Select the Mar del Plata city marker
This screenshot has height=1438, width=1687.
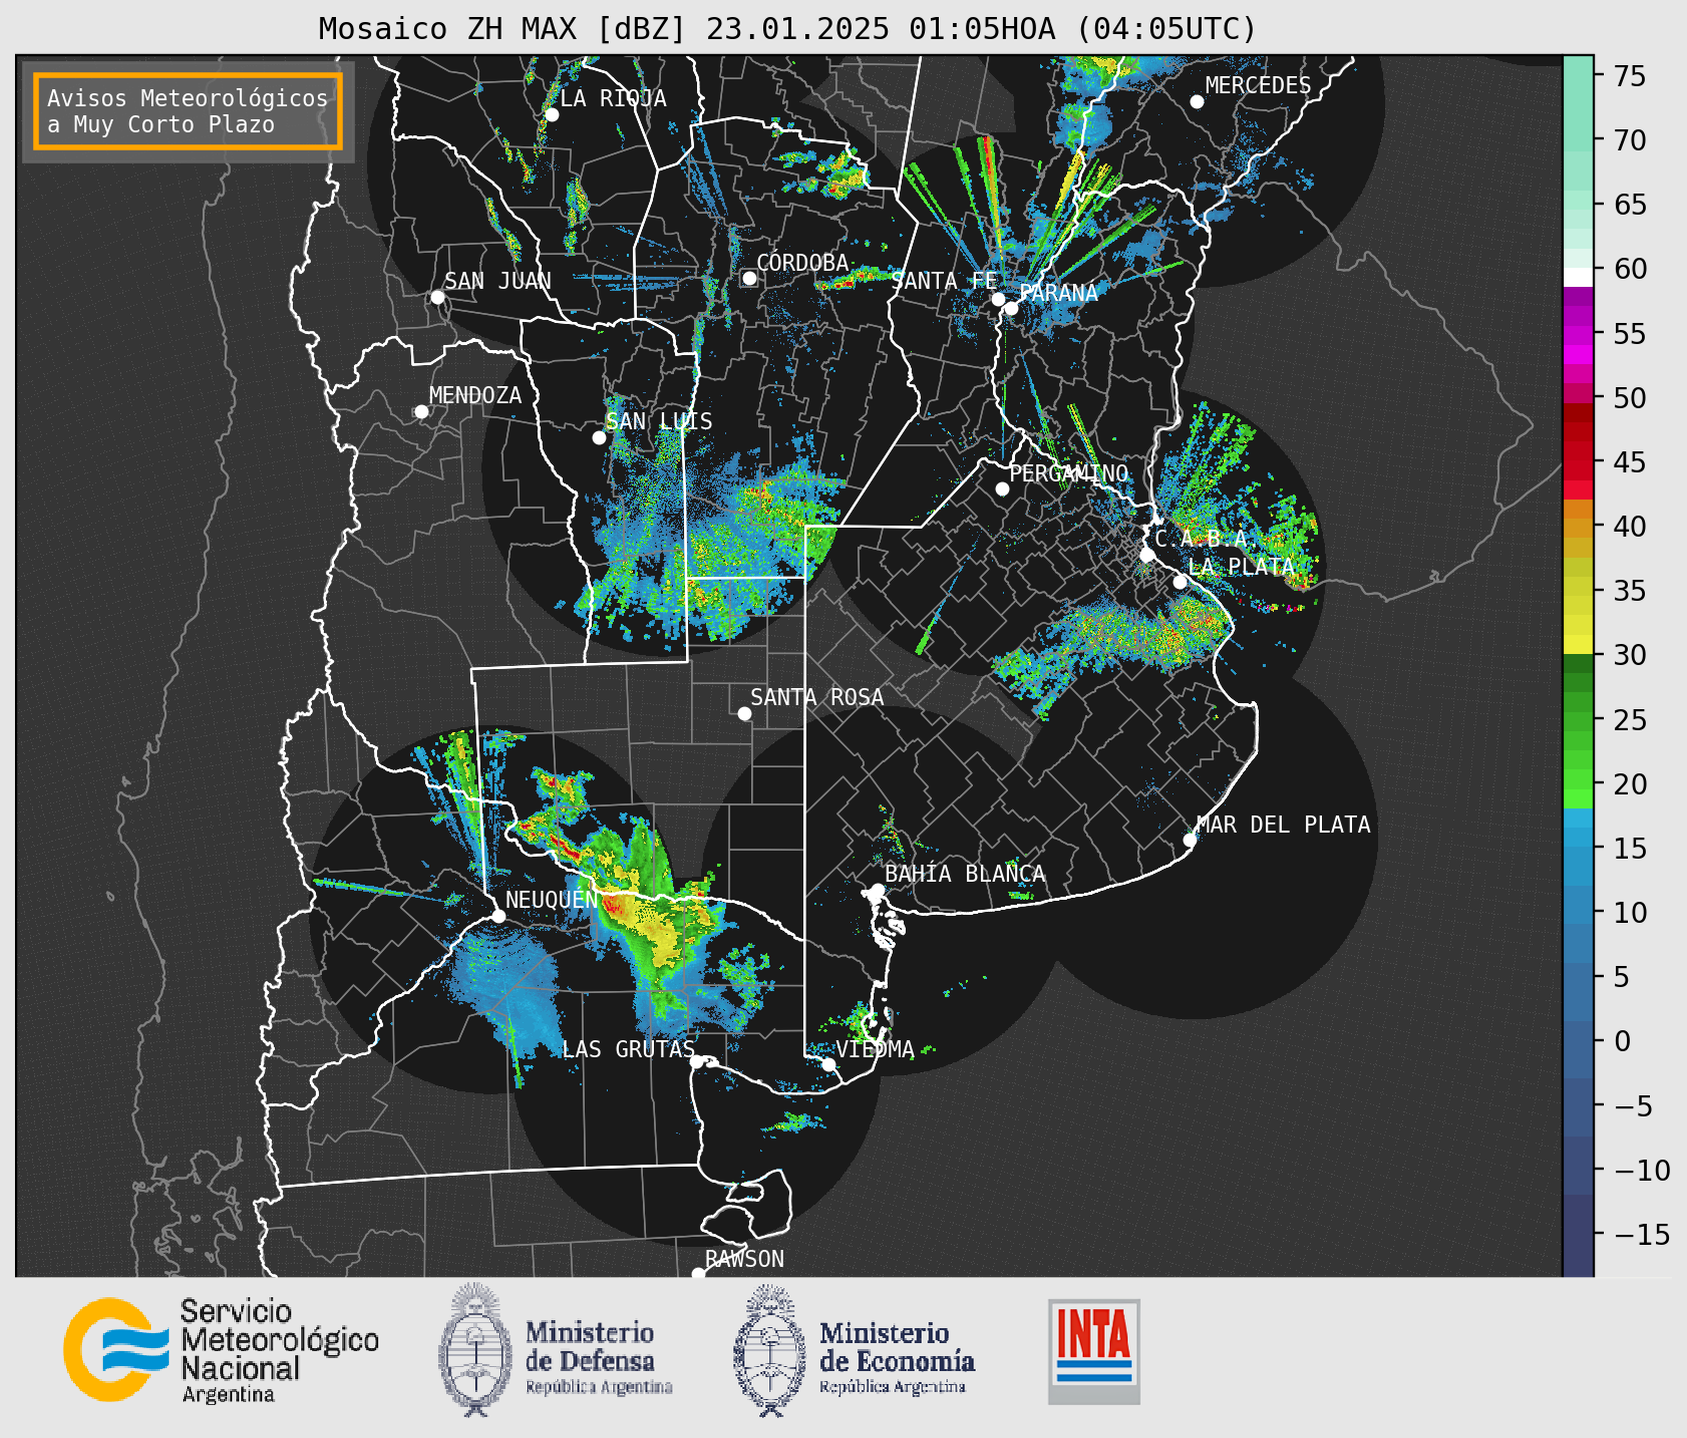tap(1190, 840)
